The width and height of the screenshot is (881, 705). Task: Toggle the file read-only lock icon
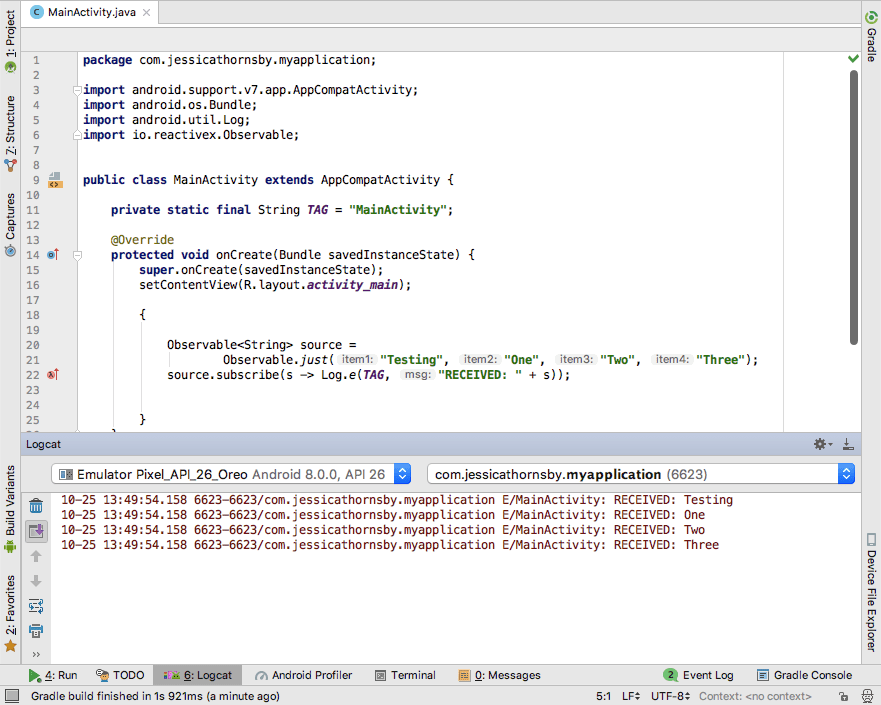pyautogui.click(x=843, y=696)
